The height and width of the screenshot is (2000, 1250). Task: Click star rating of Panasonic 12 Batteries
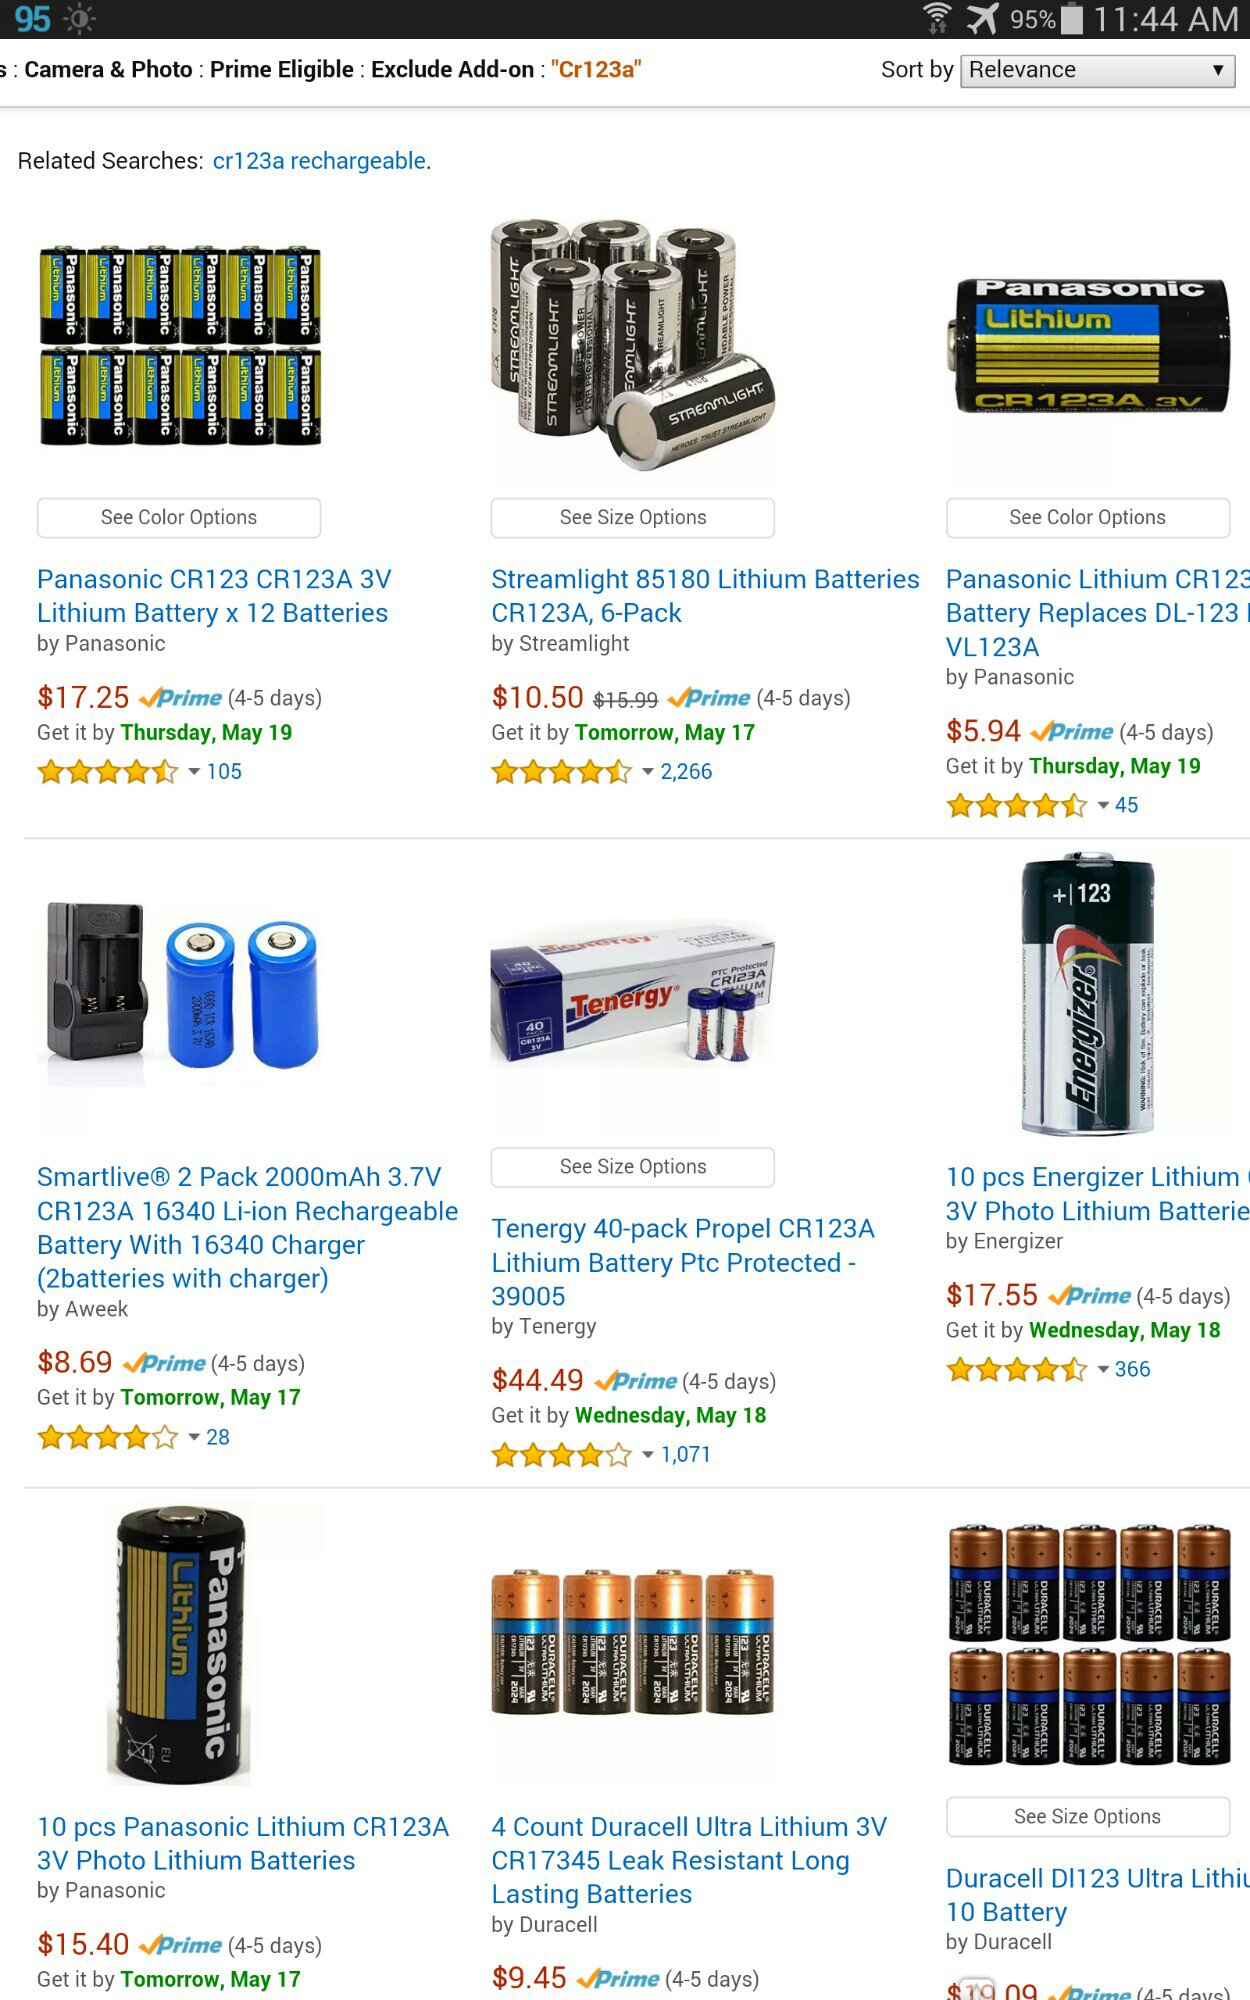[107, 771]
